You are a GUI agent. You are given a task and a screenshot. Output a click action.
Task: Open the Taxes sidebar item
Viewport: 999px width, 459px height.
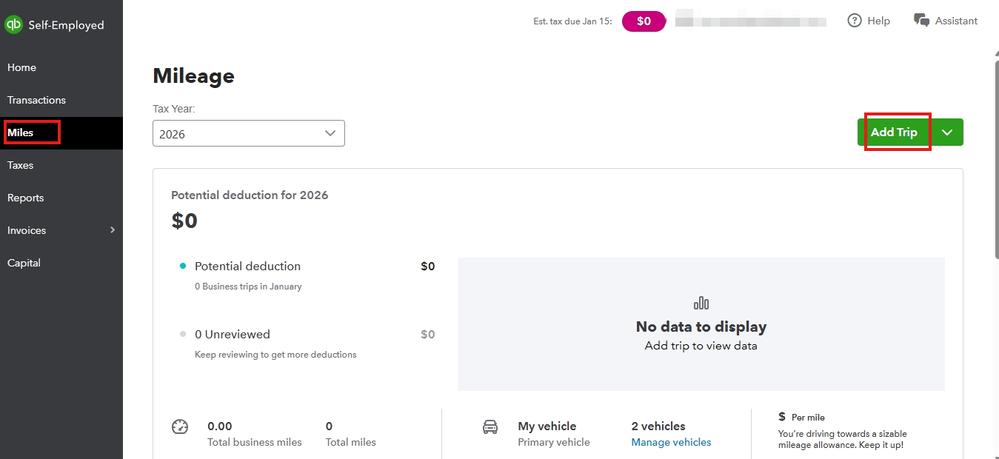[21, 165]
